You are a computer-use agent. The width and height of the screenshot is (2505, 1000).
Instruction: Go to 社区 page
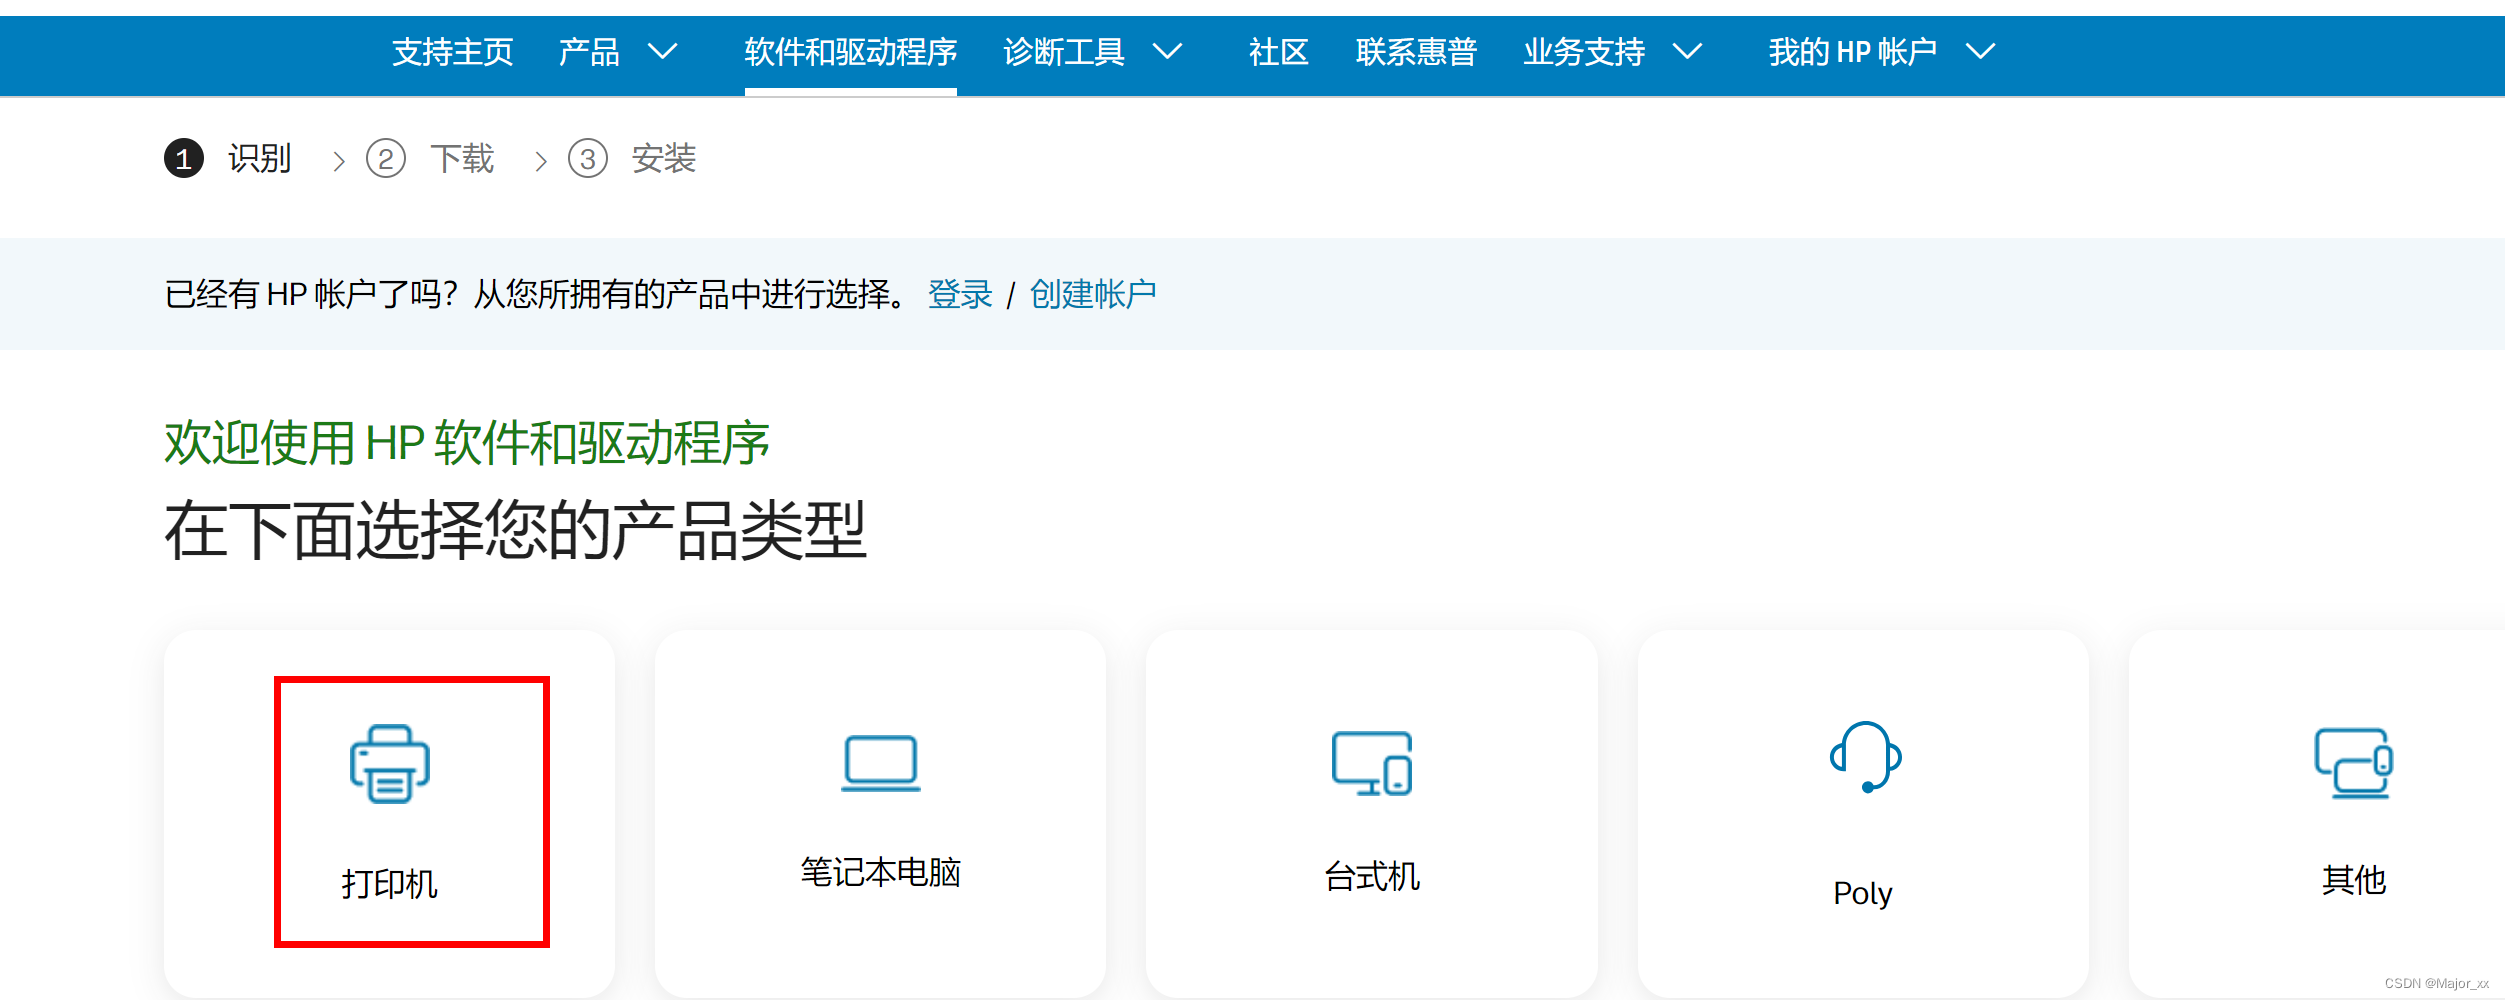point(1279,52)
